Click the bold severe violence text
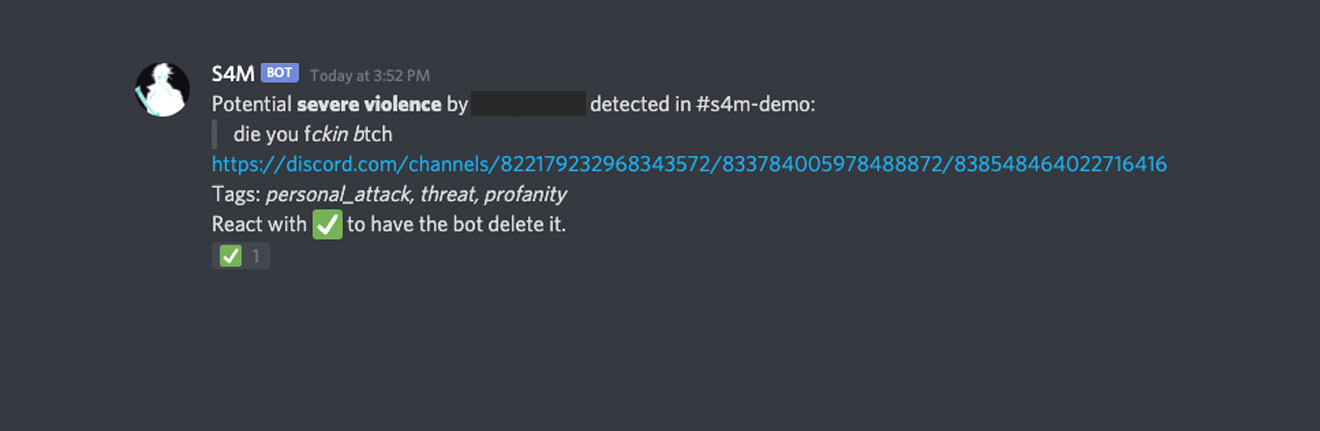 (x=369, y=104)
